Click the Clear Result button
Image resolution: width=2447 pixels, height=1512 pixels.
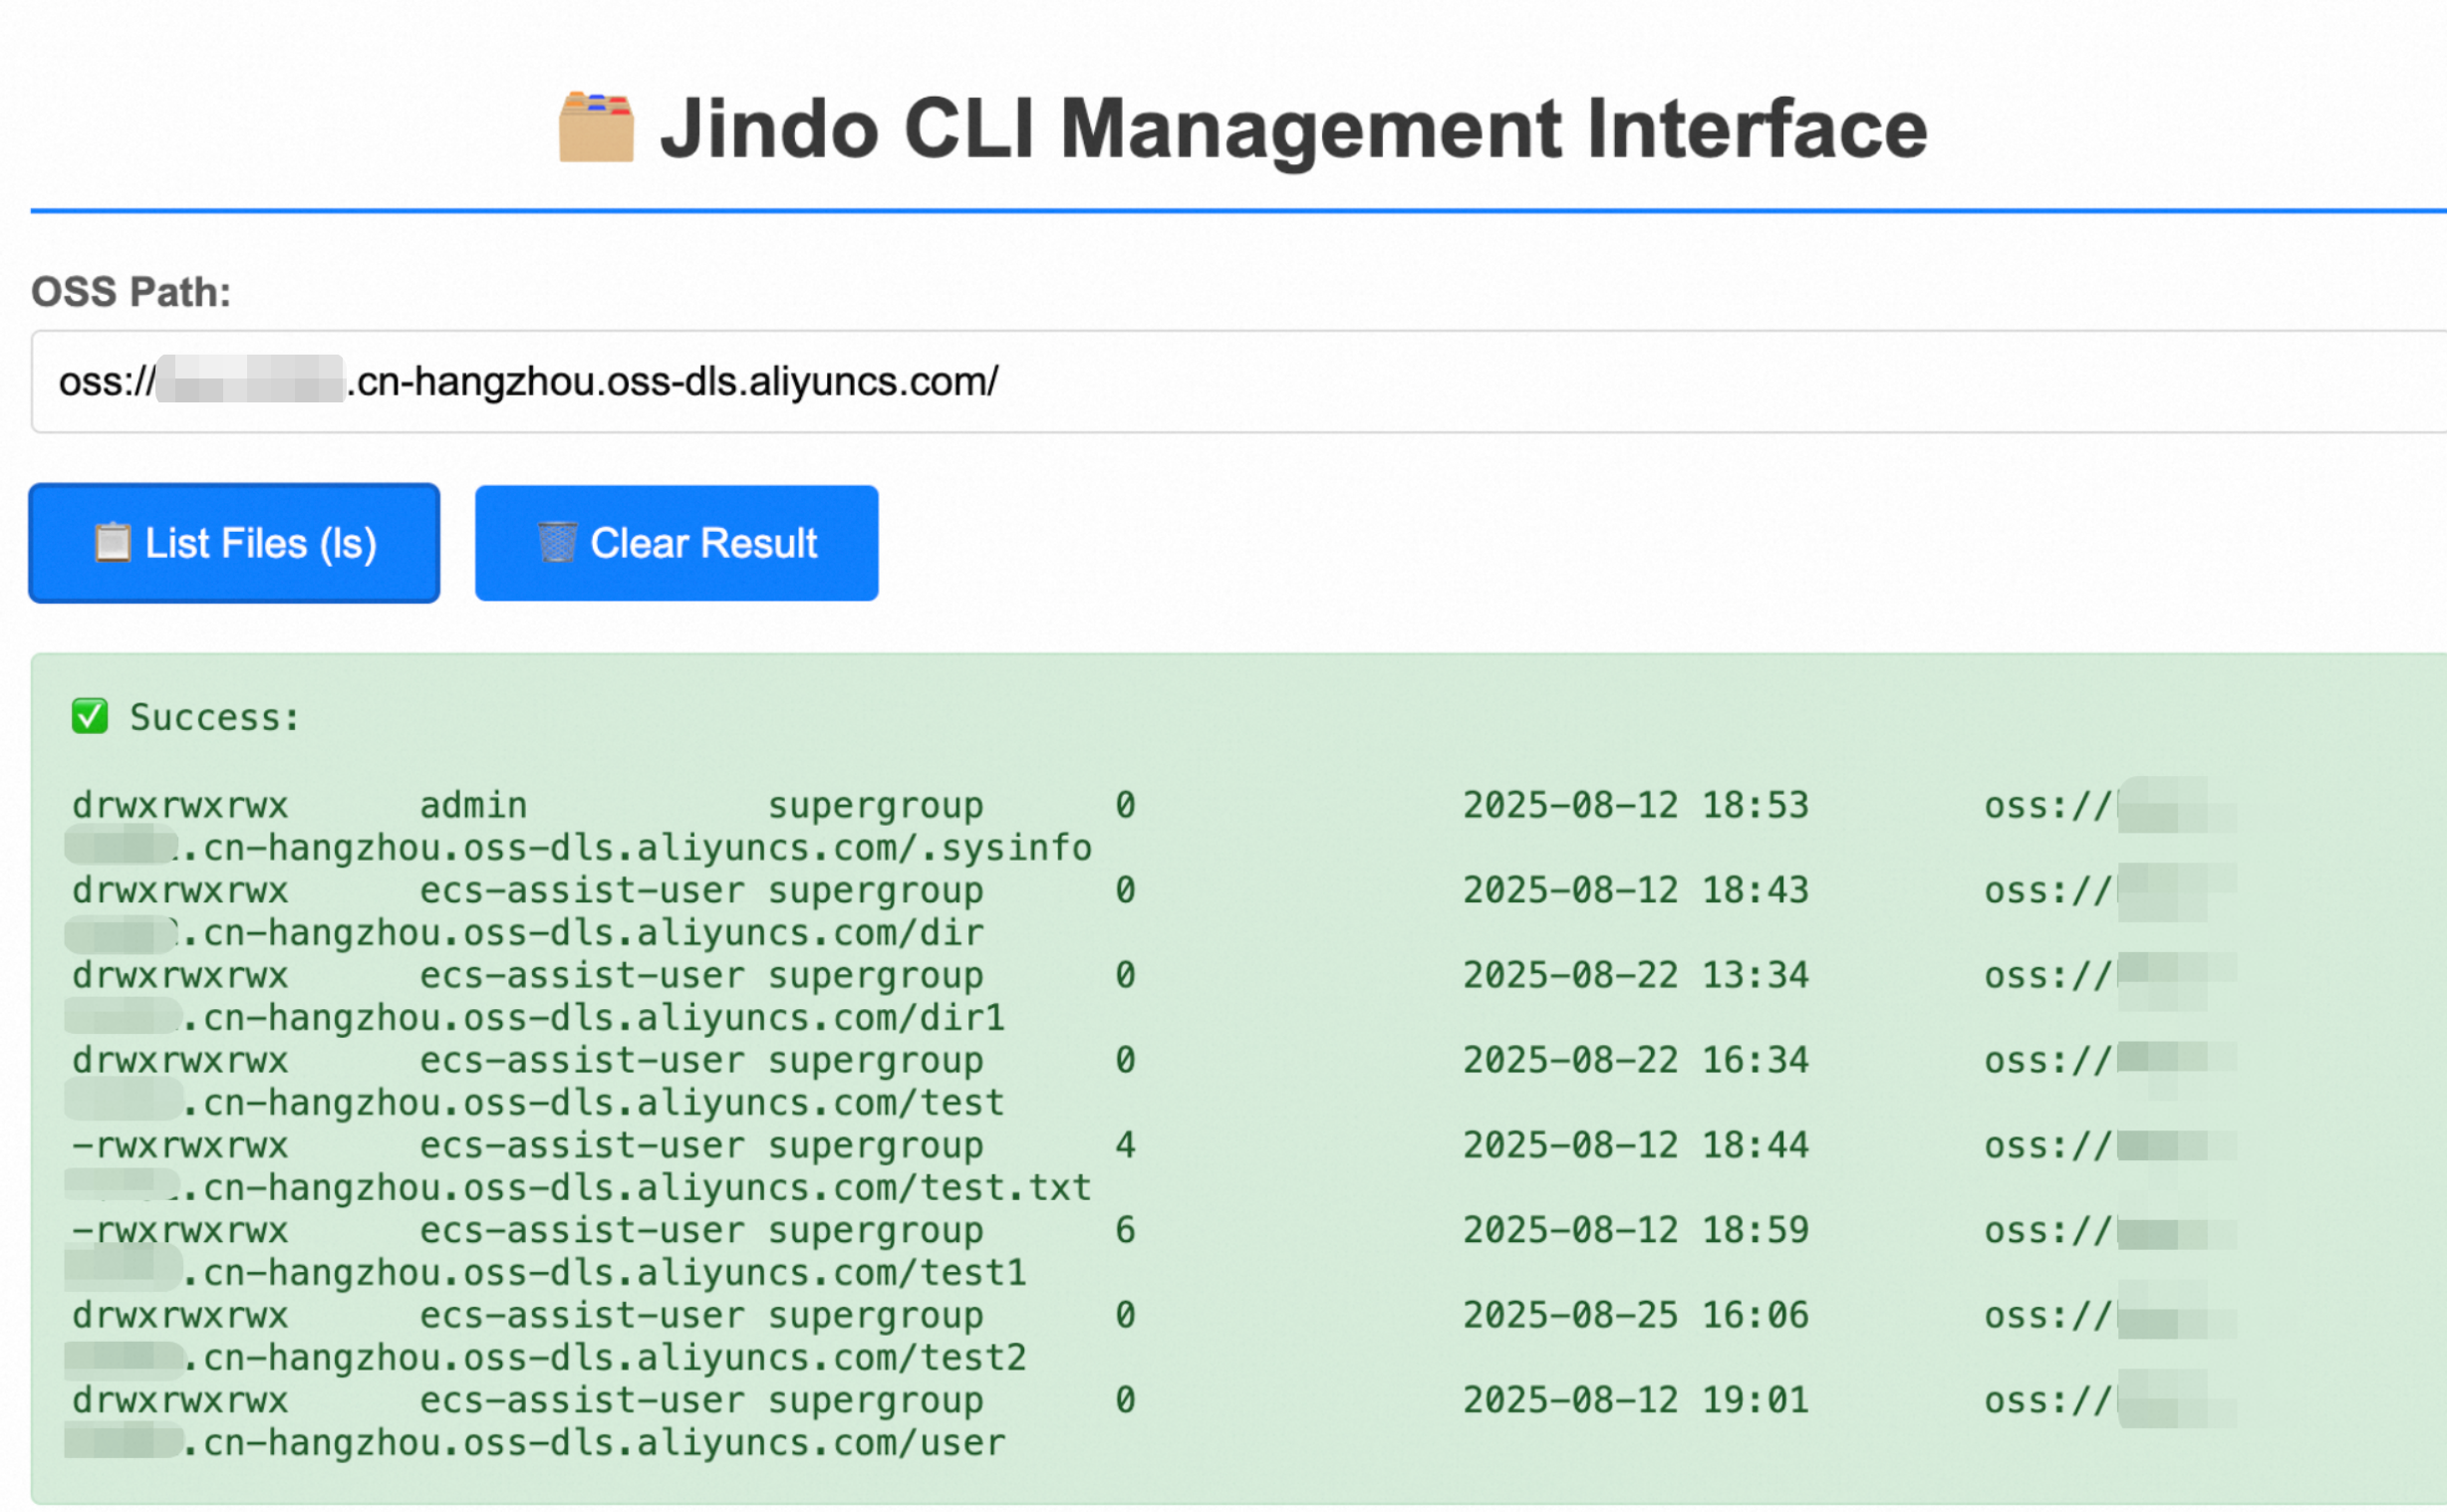(x=677, y=543)
